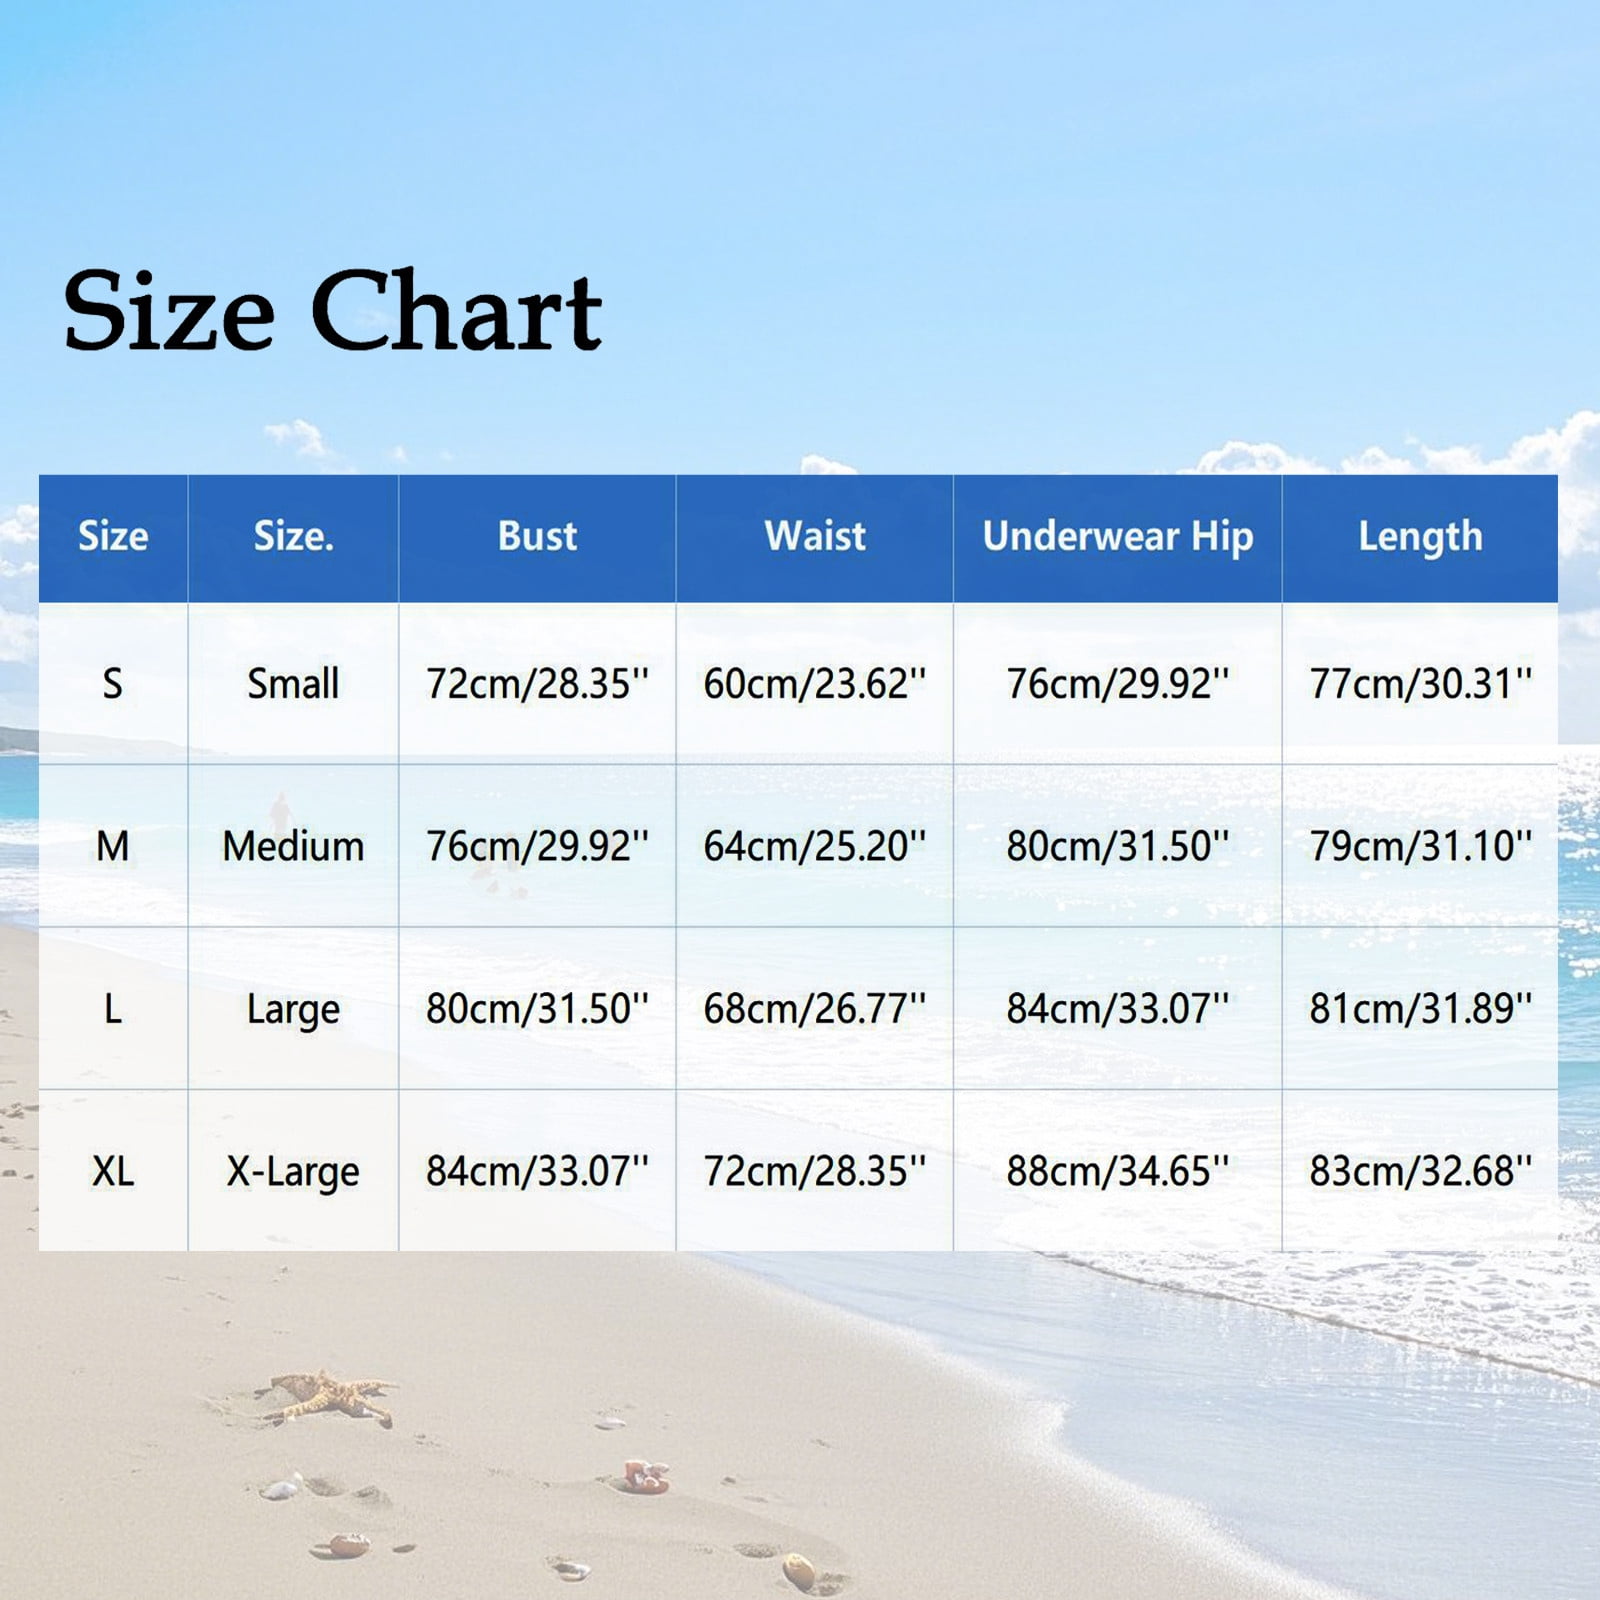Click bust value 76cm/29.92''

point(537,847)
